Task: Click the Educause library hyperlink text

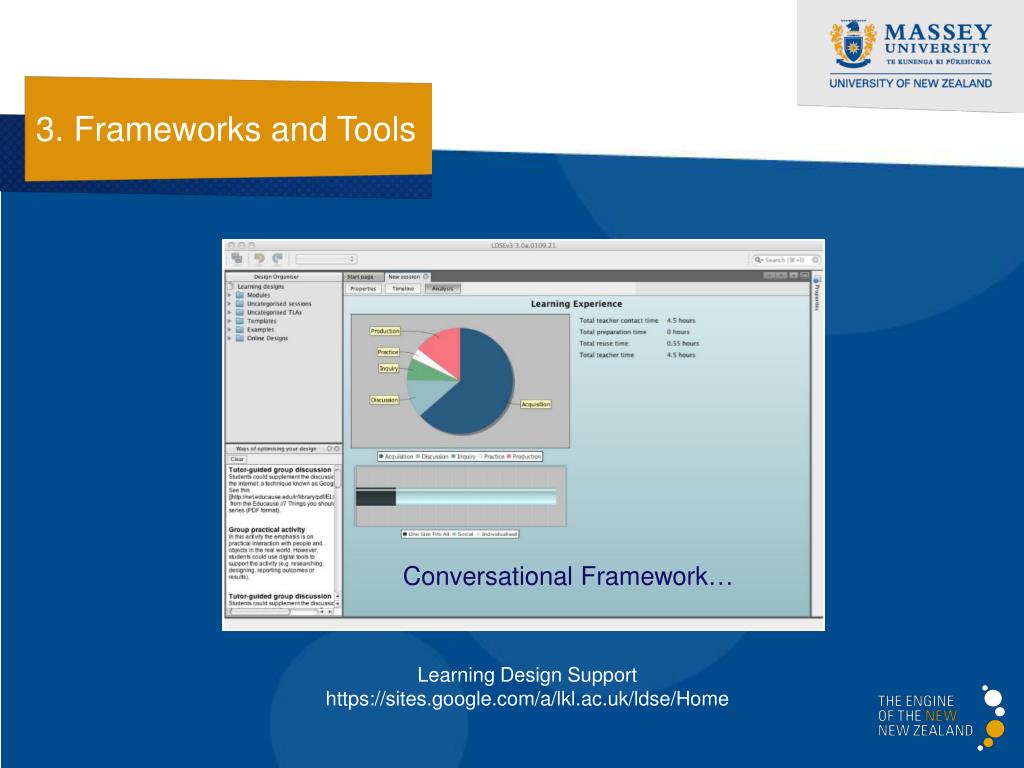Action: point(281,497)
